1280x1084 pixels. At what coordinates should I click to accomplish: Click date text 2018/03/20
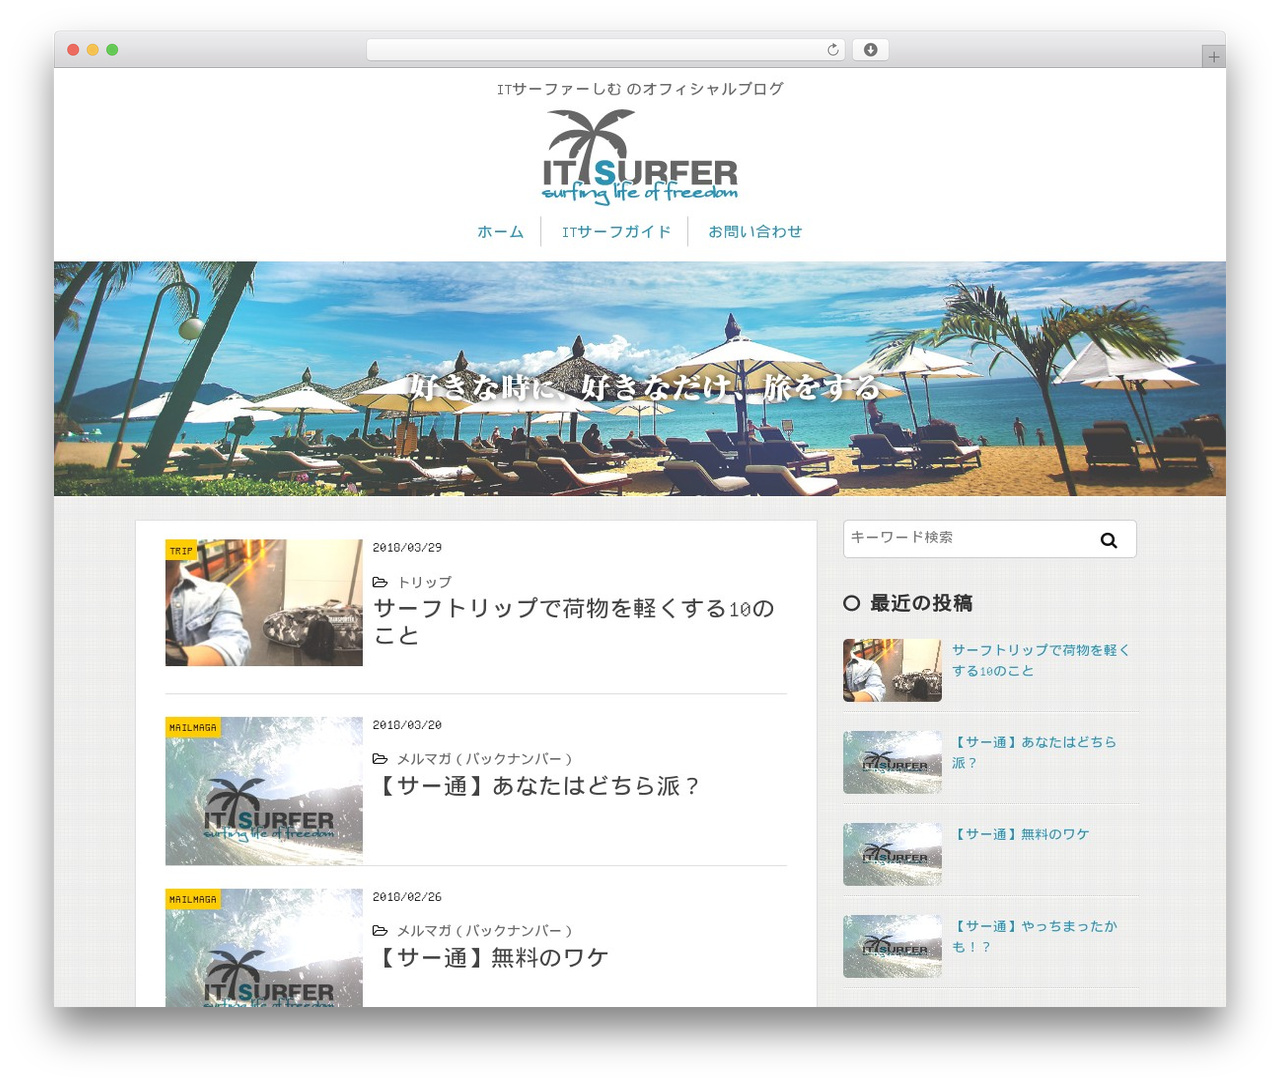pos(407,725)
